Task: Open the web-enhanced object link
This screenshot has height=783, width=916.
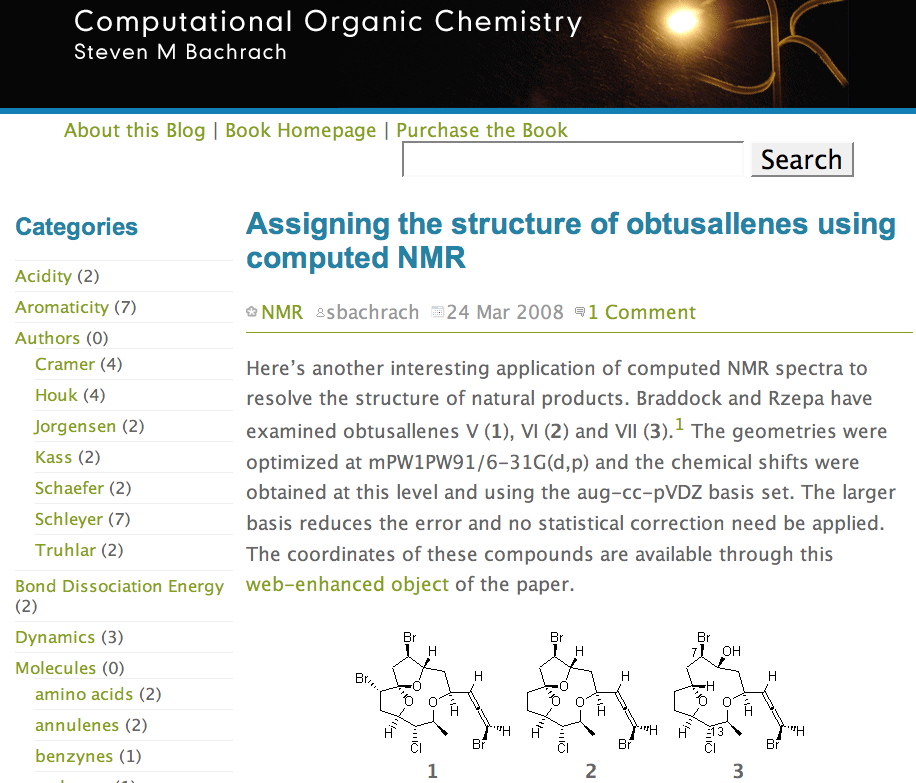Action: pyautogui.click(x=348, y=585)
